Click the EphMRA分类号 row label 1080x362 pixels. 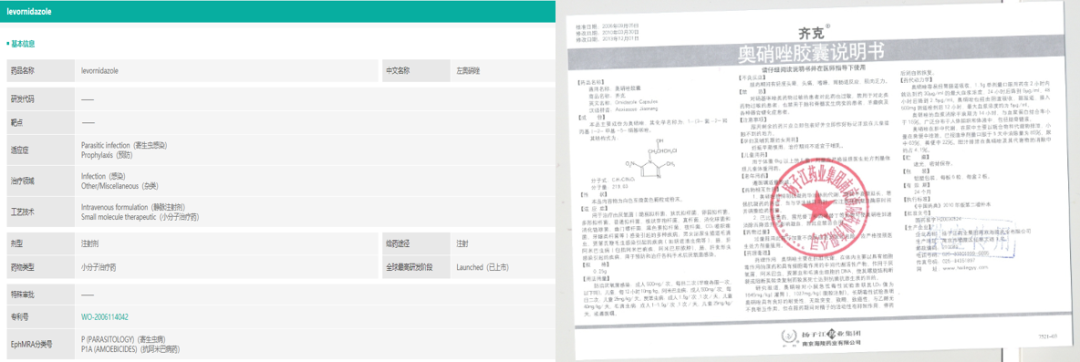click(x=41, y=344)
